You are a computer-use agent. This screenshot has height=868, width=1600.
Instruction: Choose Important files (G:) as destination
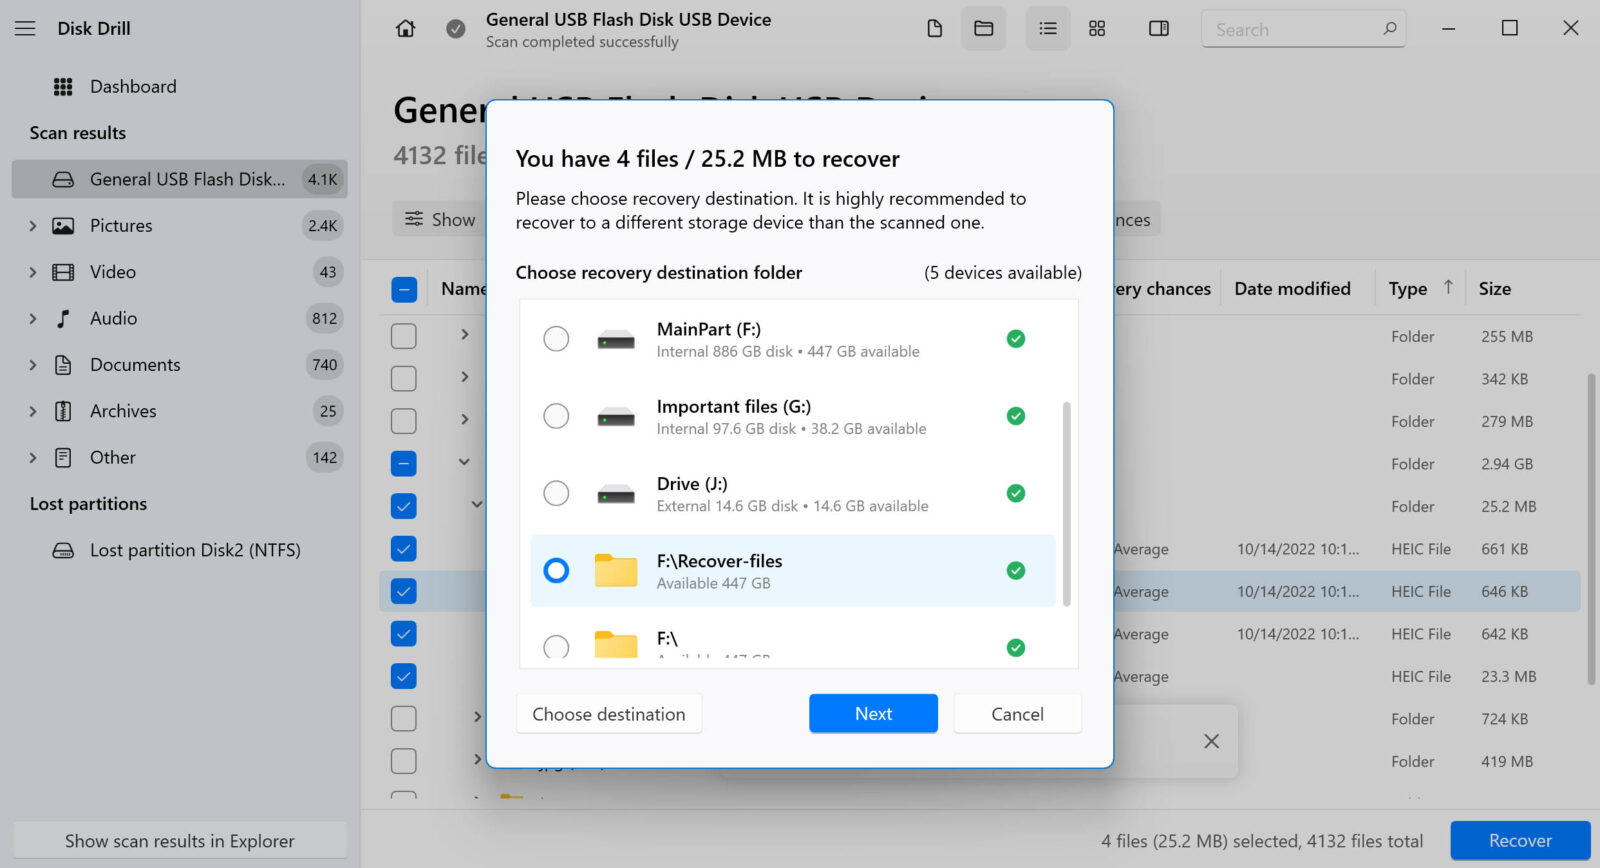[556, 416]
